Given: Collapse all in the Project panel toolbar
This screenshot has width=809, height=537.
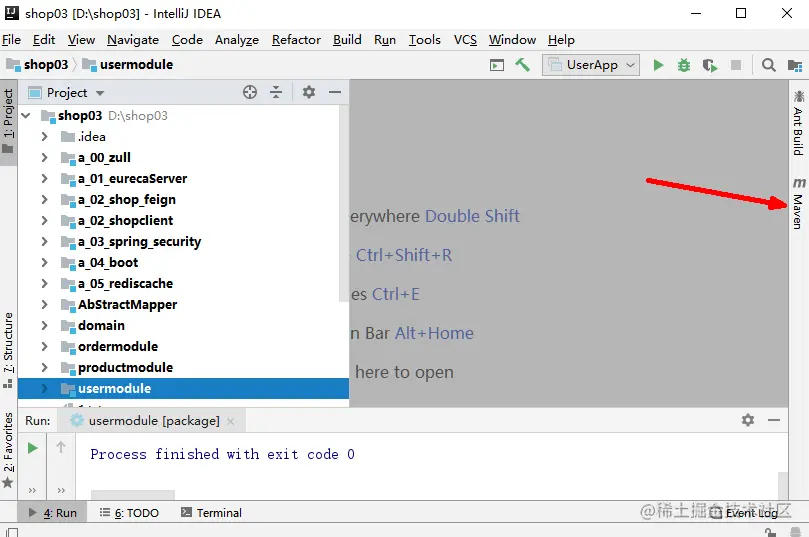Looking at the screenshot, I should click(276, 92).
